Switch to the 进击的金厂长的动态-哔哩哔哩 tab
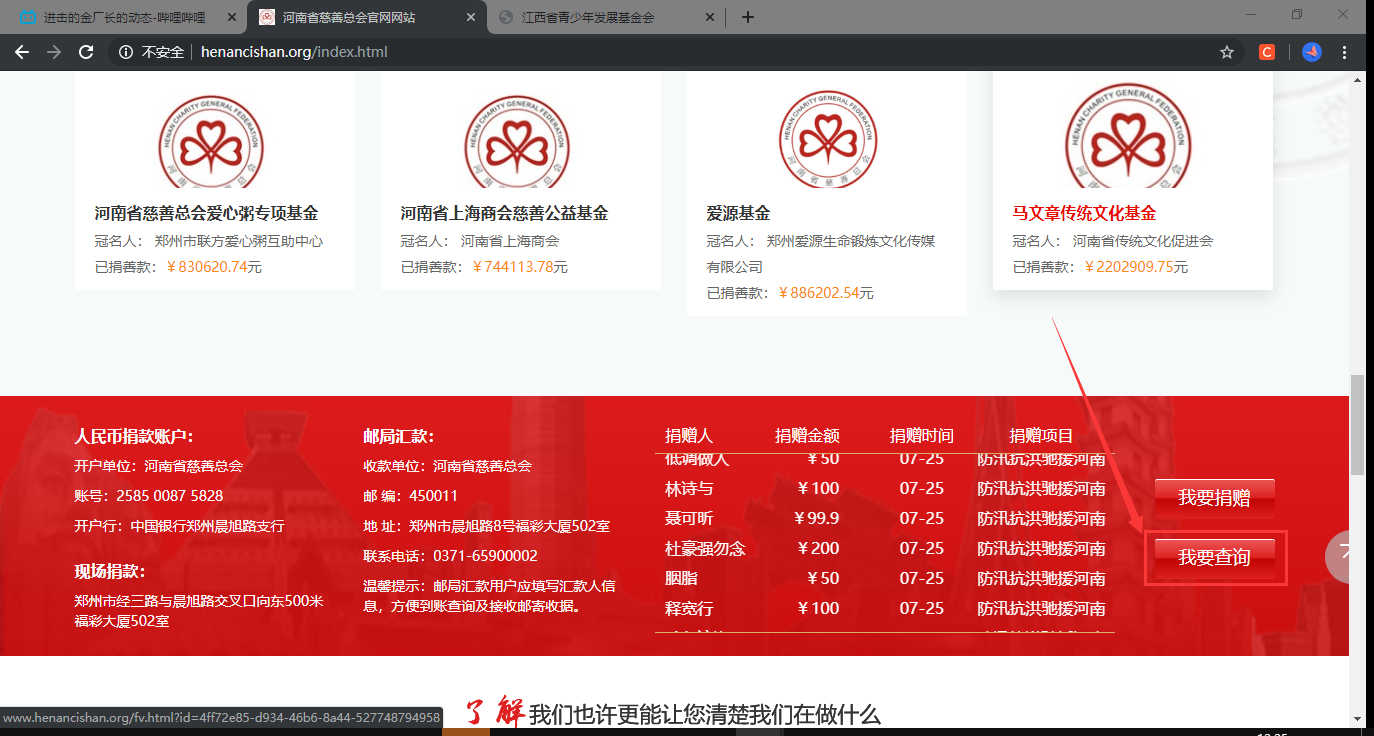Screen dimensions: 1374x736 pyautogui.click(x=127, y=17)
